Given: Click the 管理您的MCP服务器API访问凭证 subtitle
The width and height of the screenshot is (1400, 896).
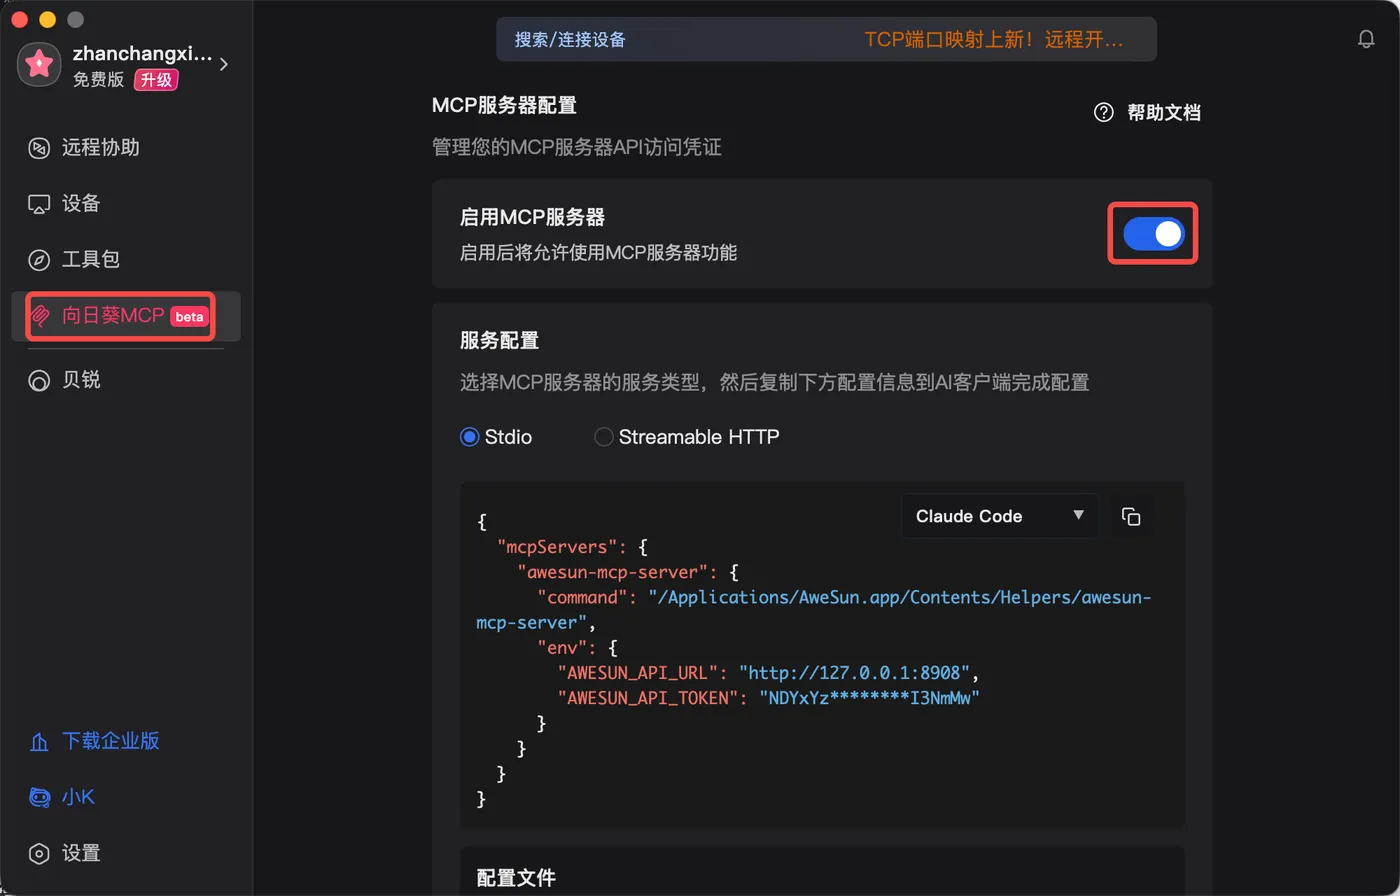Looking at the screenshot, I should pos(577,148).
